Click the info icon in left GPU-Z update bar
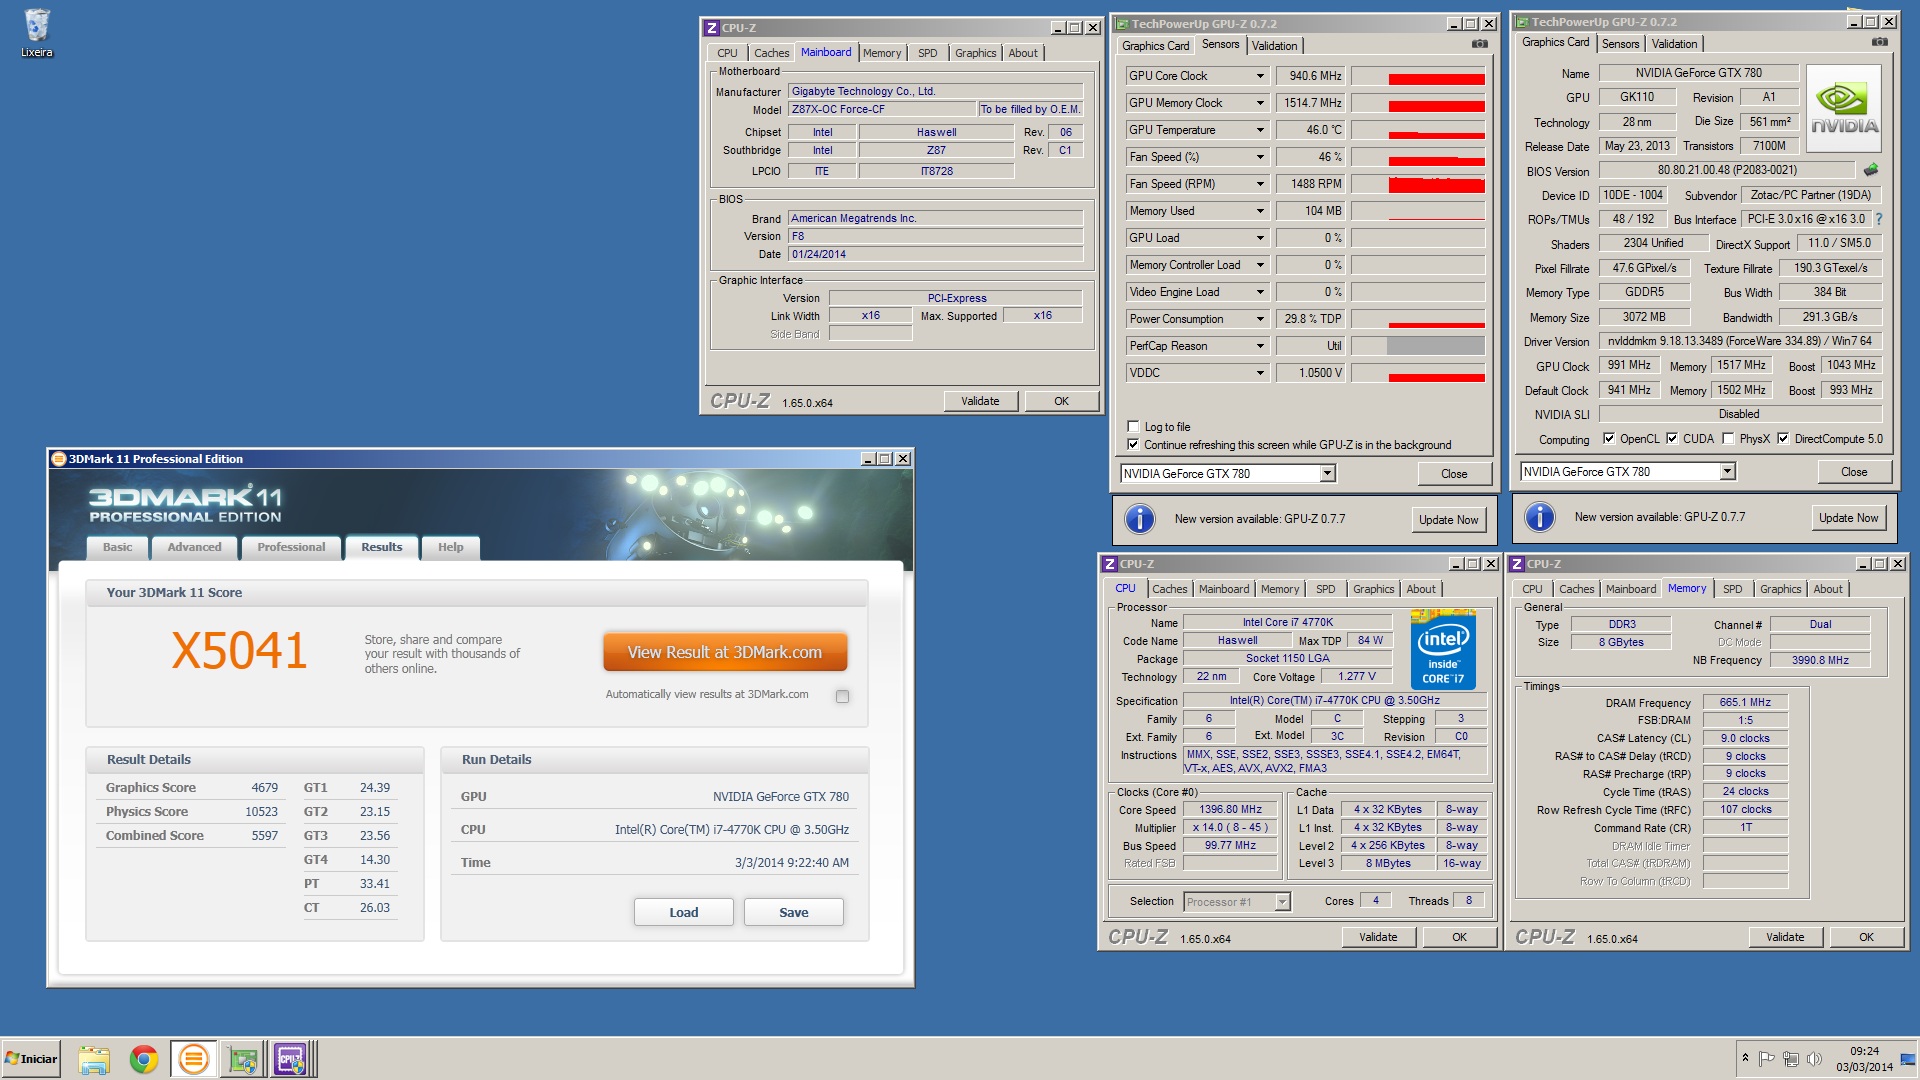Screen dimensions: 1920x1080 tap(1139, 519)
